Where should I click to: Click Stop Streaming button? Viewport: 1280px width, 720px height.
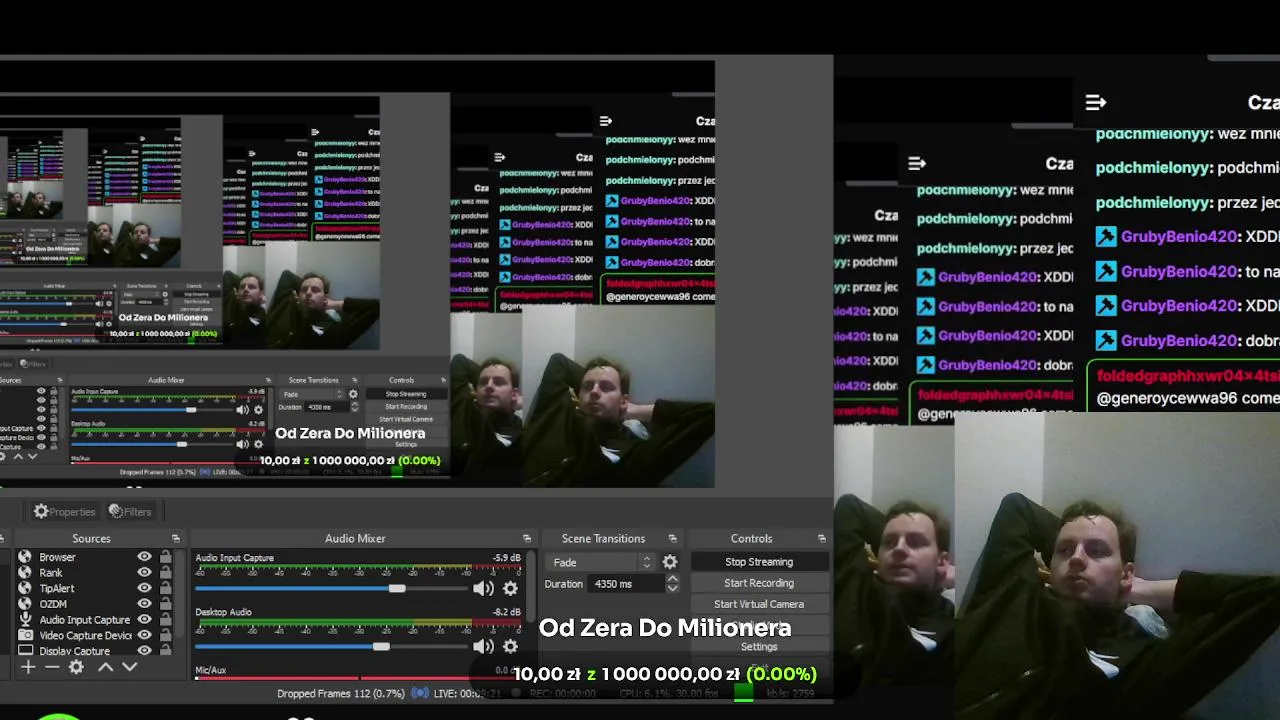click(x=759, y=562)
